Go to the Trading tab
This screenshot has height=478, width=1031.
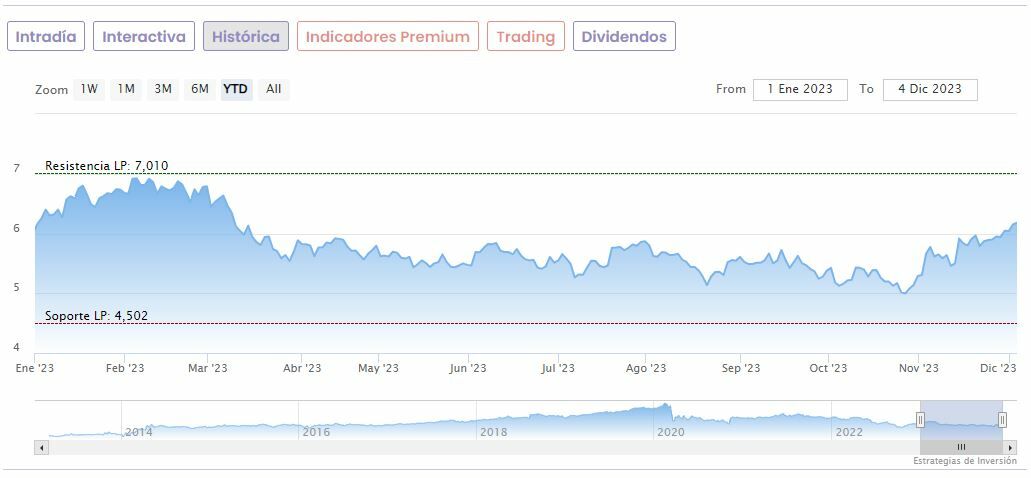[x=525, y=37]
